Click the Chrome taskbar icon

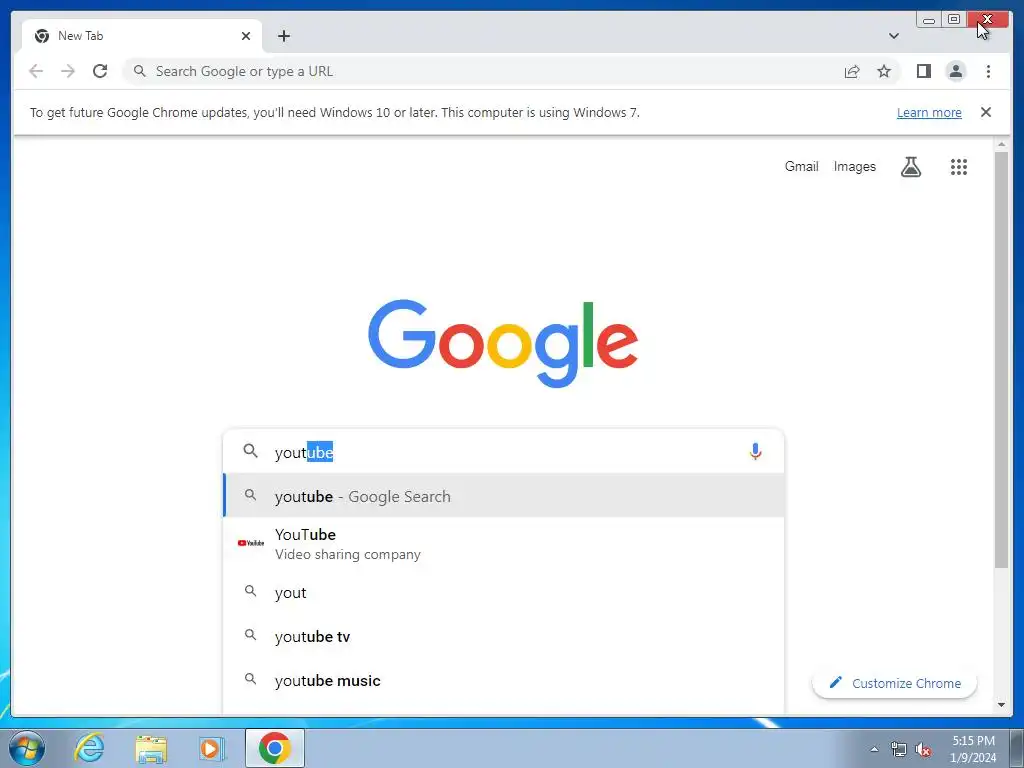[274, 748]
